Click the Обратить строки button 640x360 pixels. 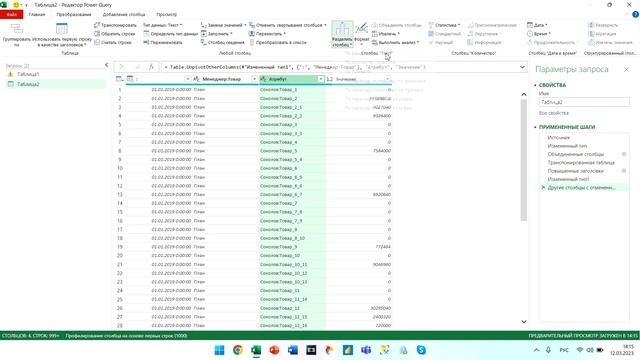pyautogui.click(x=115, y=34)
